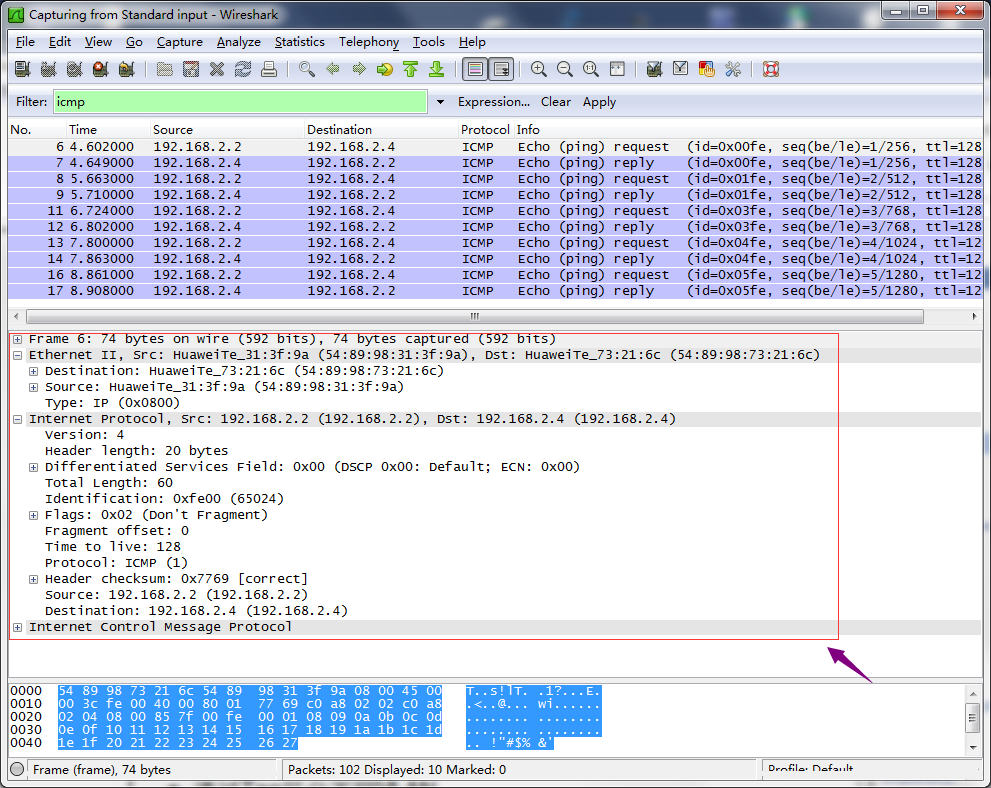The width and height of the screenshot is (991, 788).
Task: Open the Analyze menu
Action: 238,42
